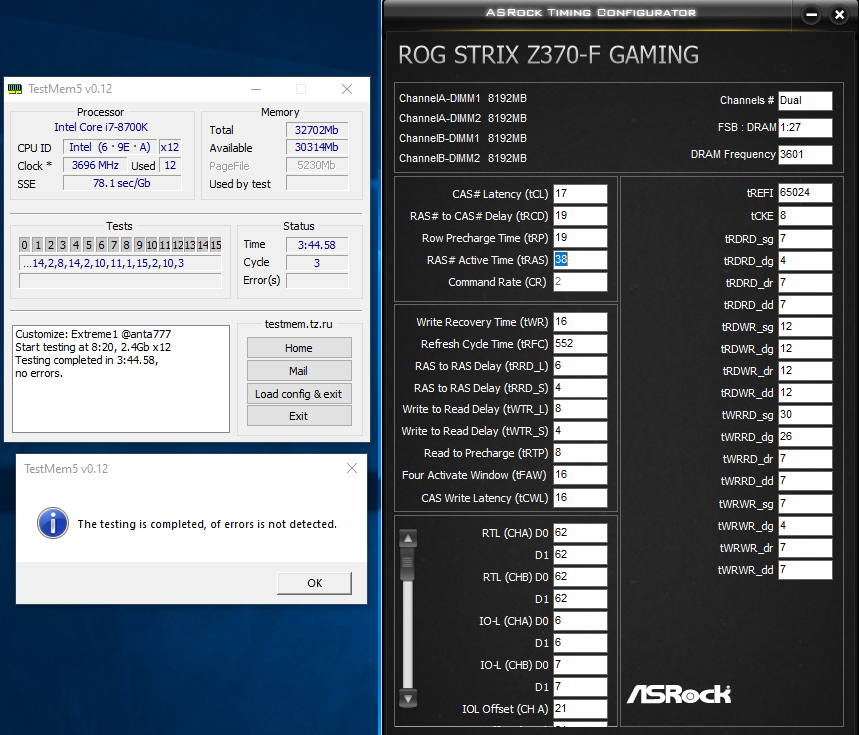The height and width of the screenshot is (735, 859).
Task: Click test number 0 box in Tests
Action: [24, 245]
